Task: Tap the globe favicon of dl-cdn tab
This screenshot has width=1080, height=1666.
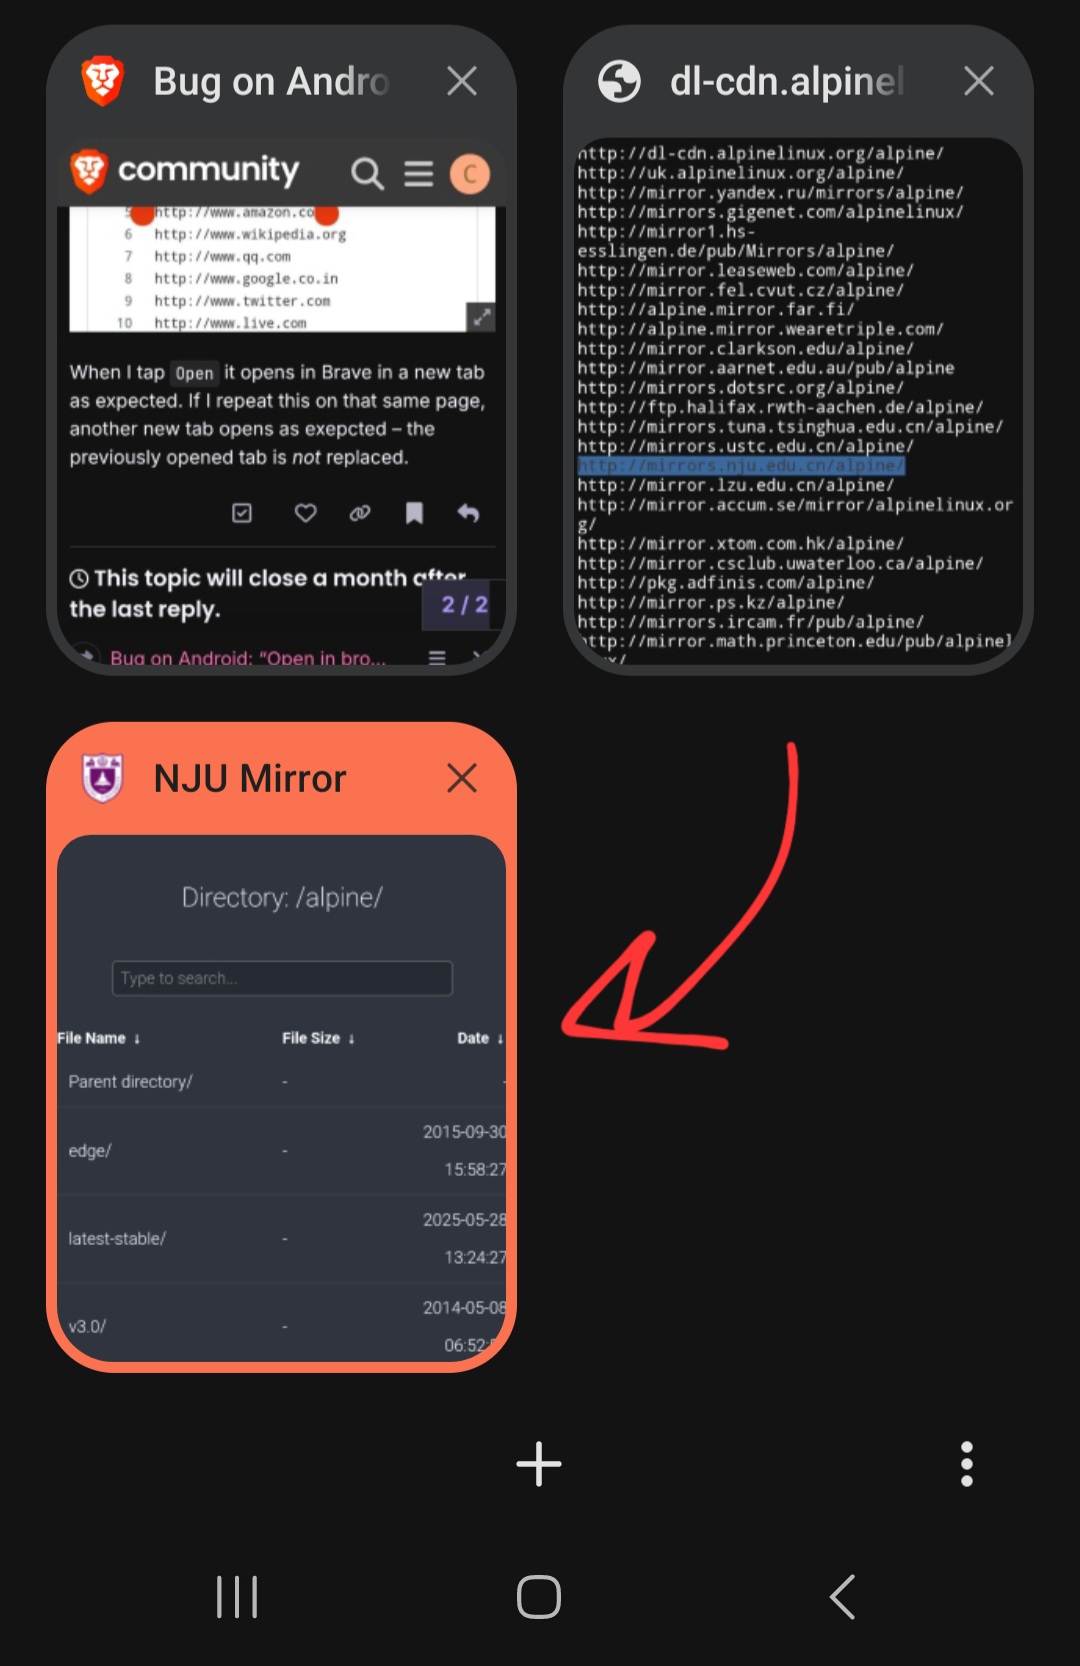Action: click(x=619, y=81)
